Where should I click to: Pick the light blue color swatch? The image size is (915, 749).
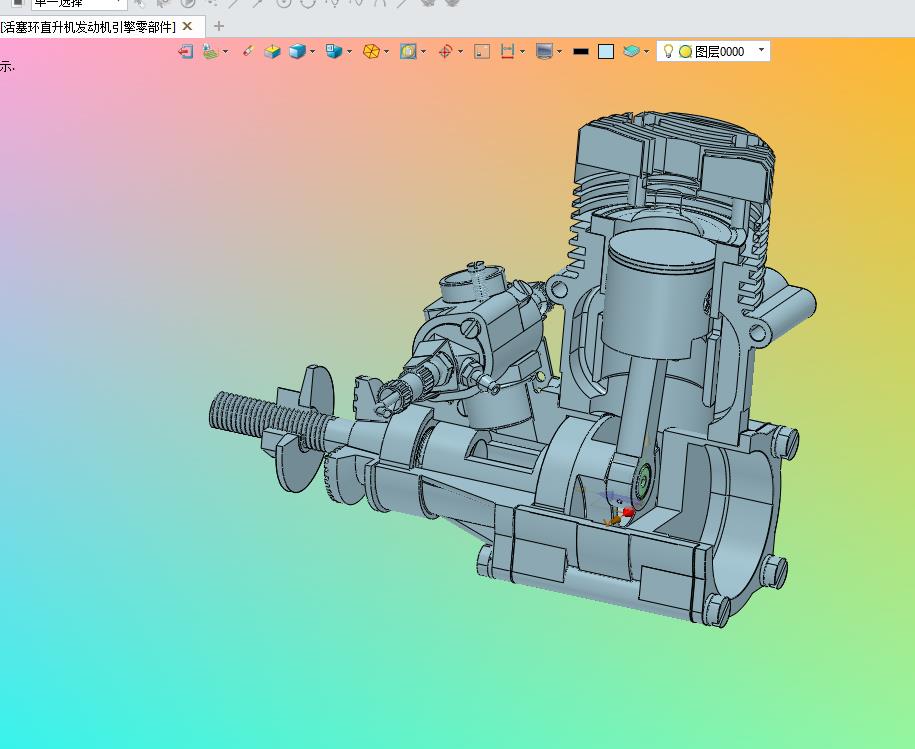coord(606,51)
